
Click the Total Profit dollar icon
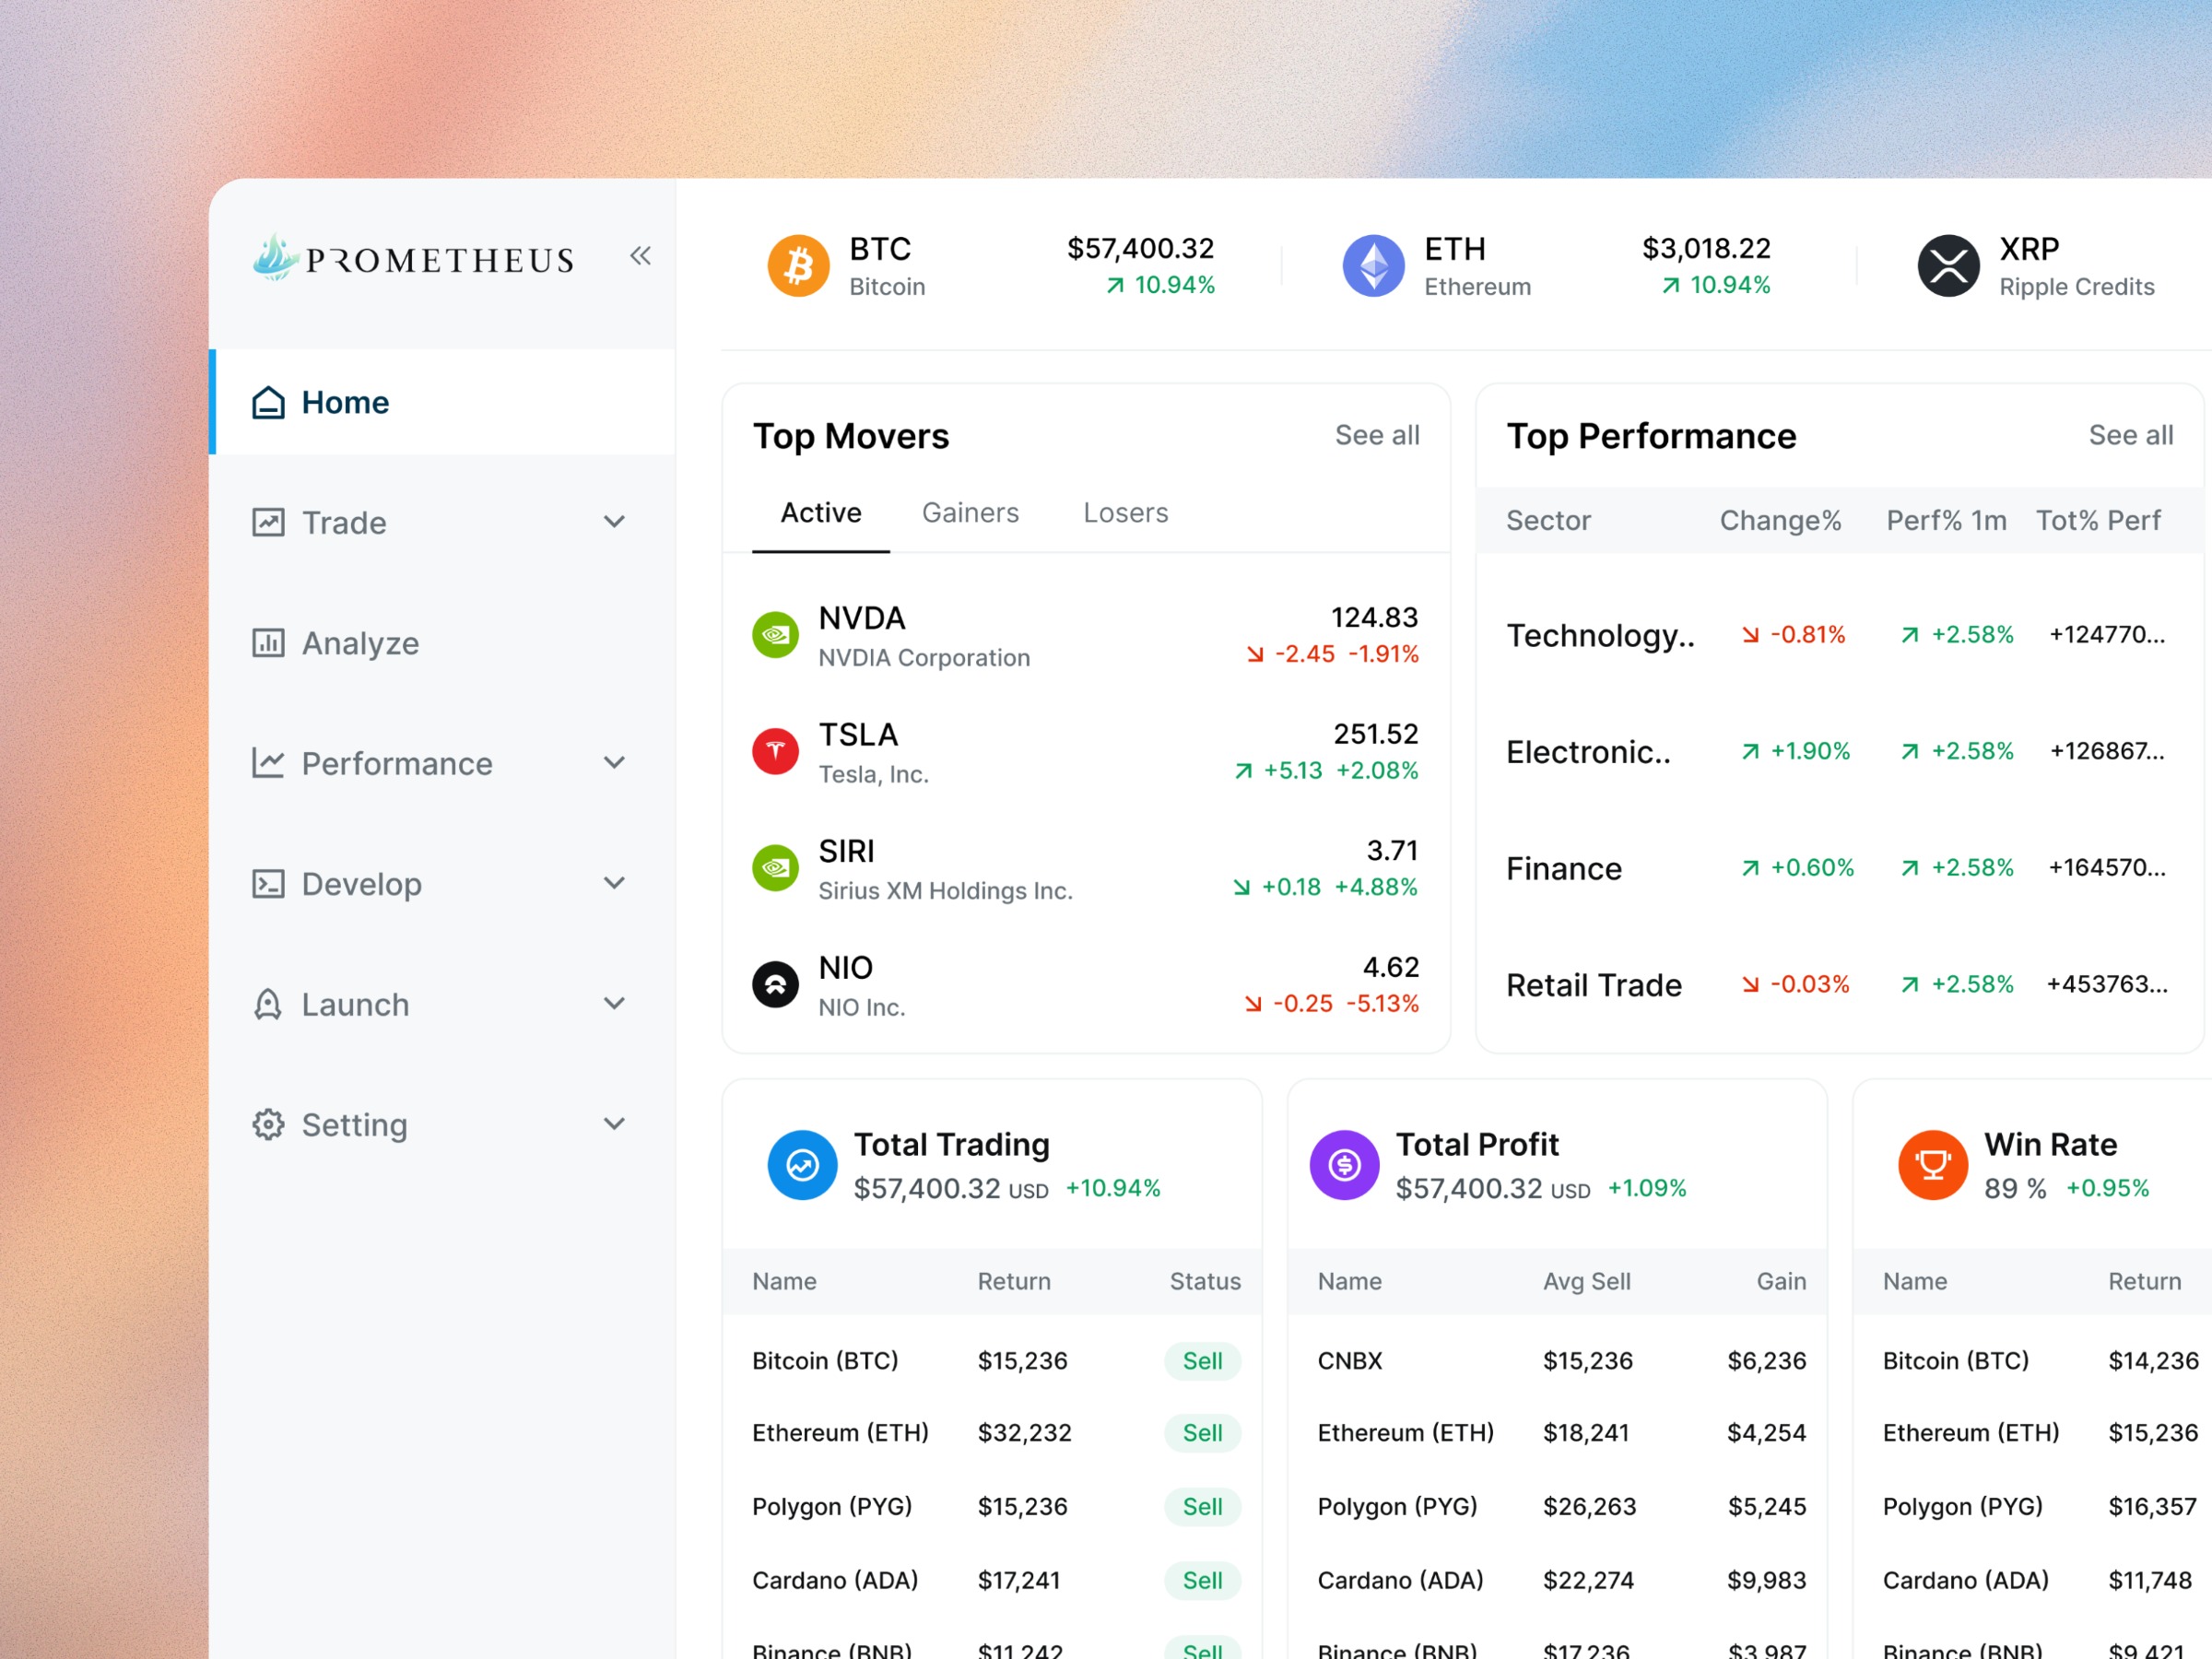pos(1345,1164)
